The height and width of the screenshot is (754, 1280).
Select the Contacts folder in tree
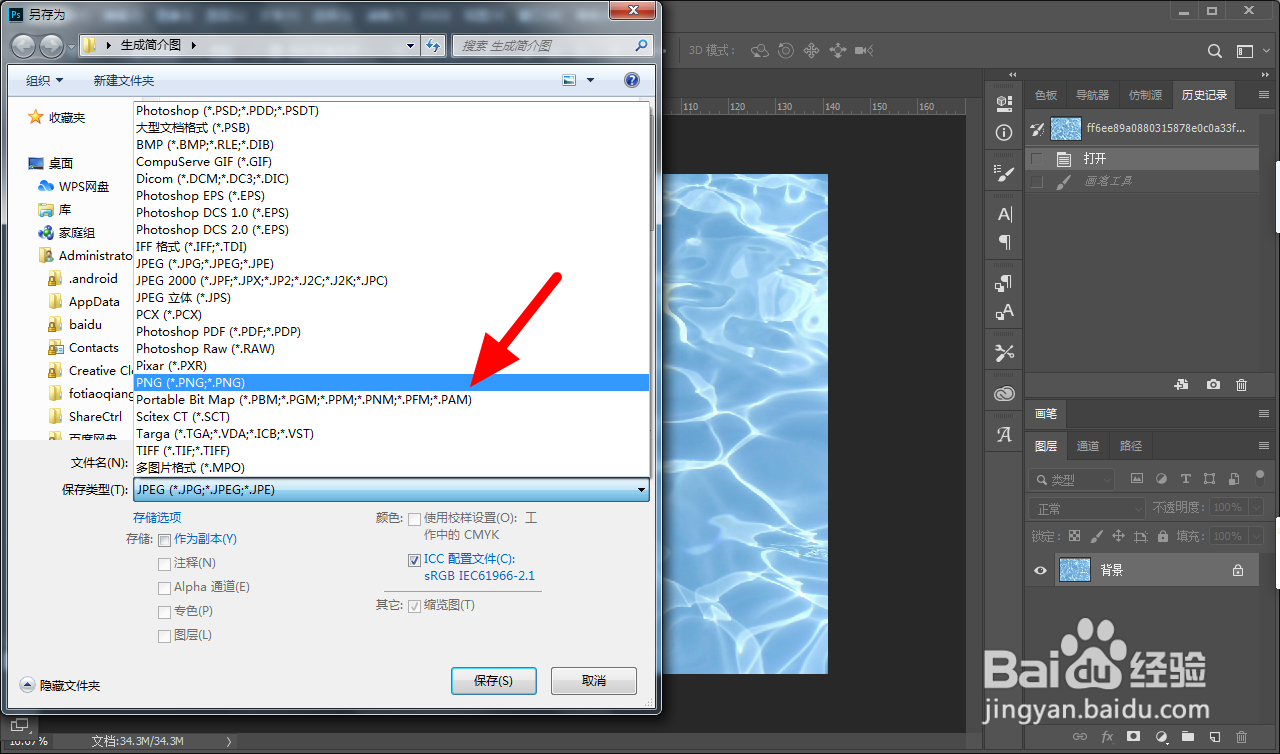pyautogui.click(x=84, y=347)
